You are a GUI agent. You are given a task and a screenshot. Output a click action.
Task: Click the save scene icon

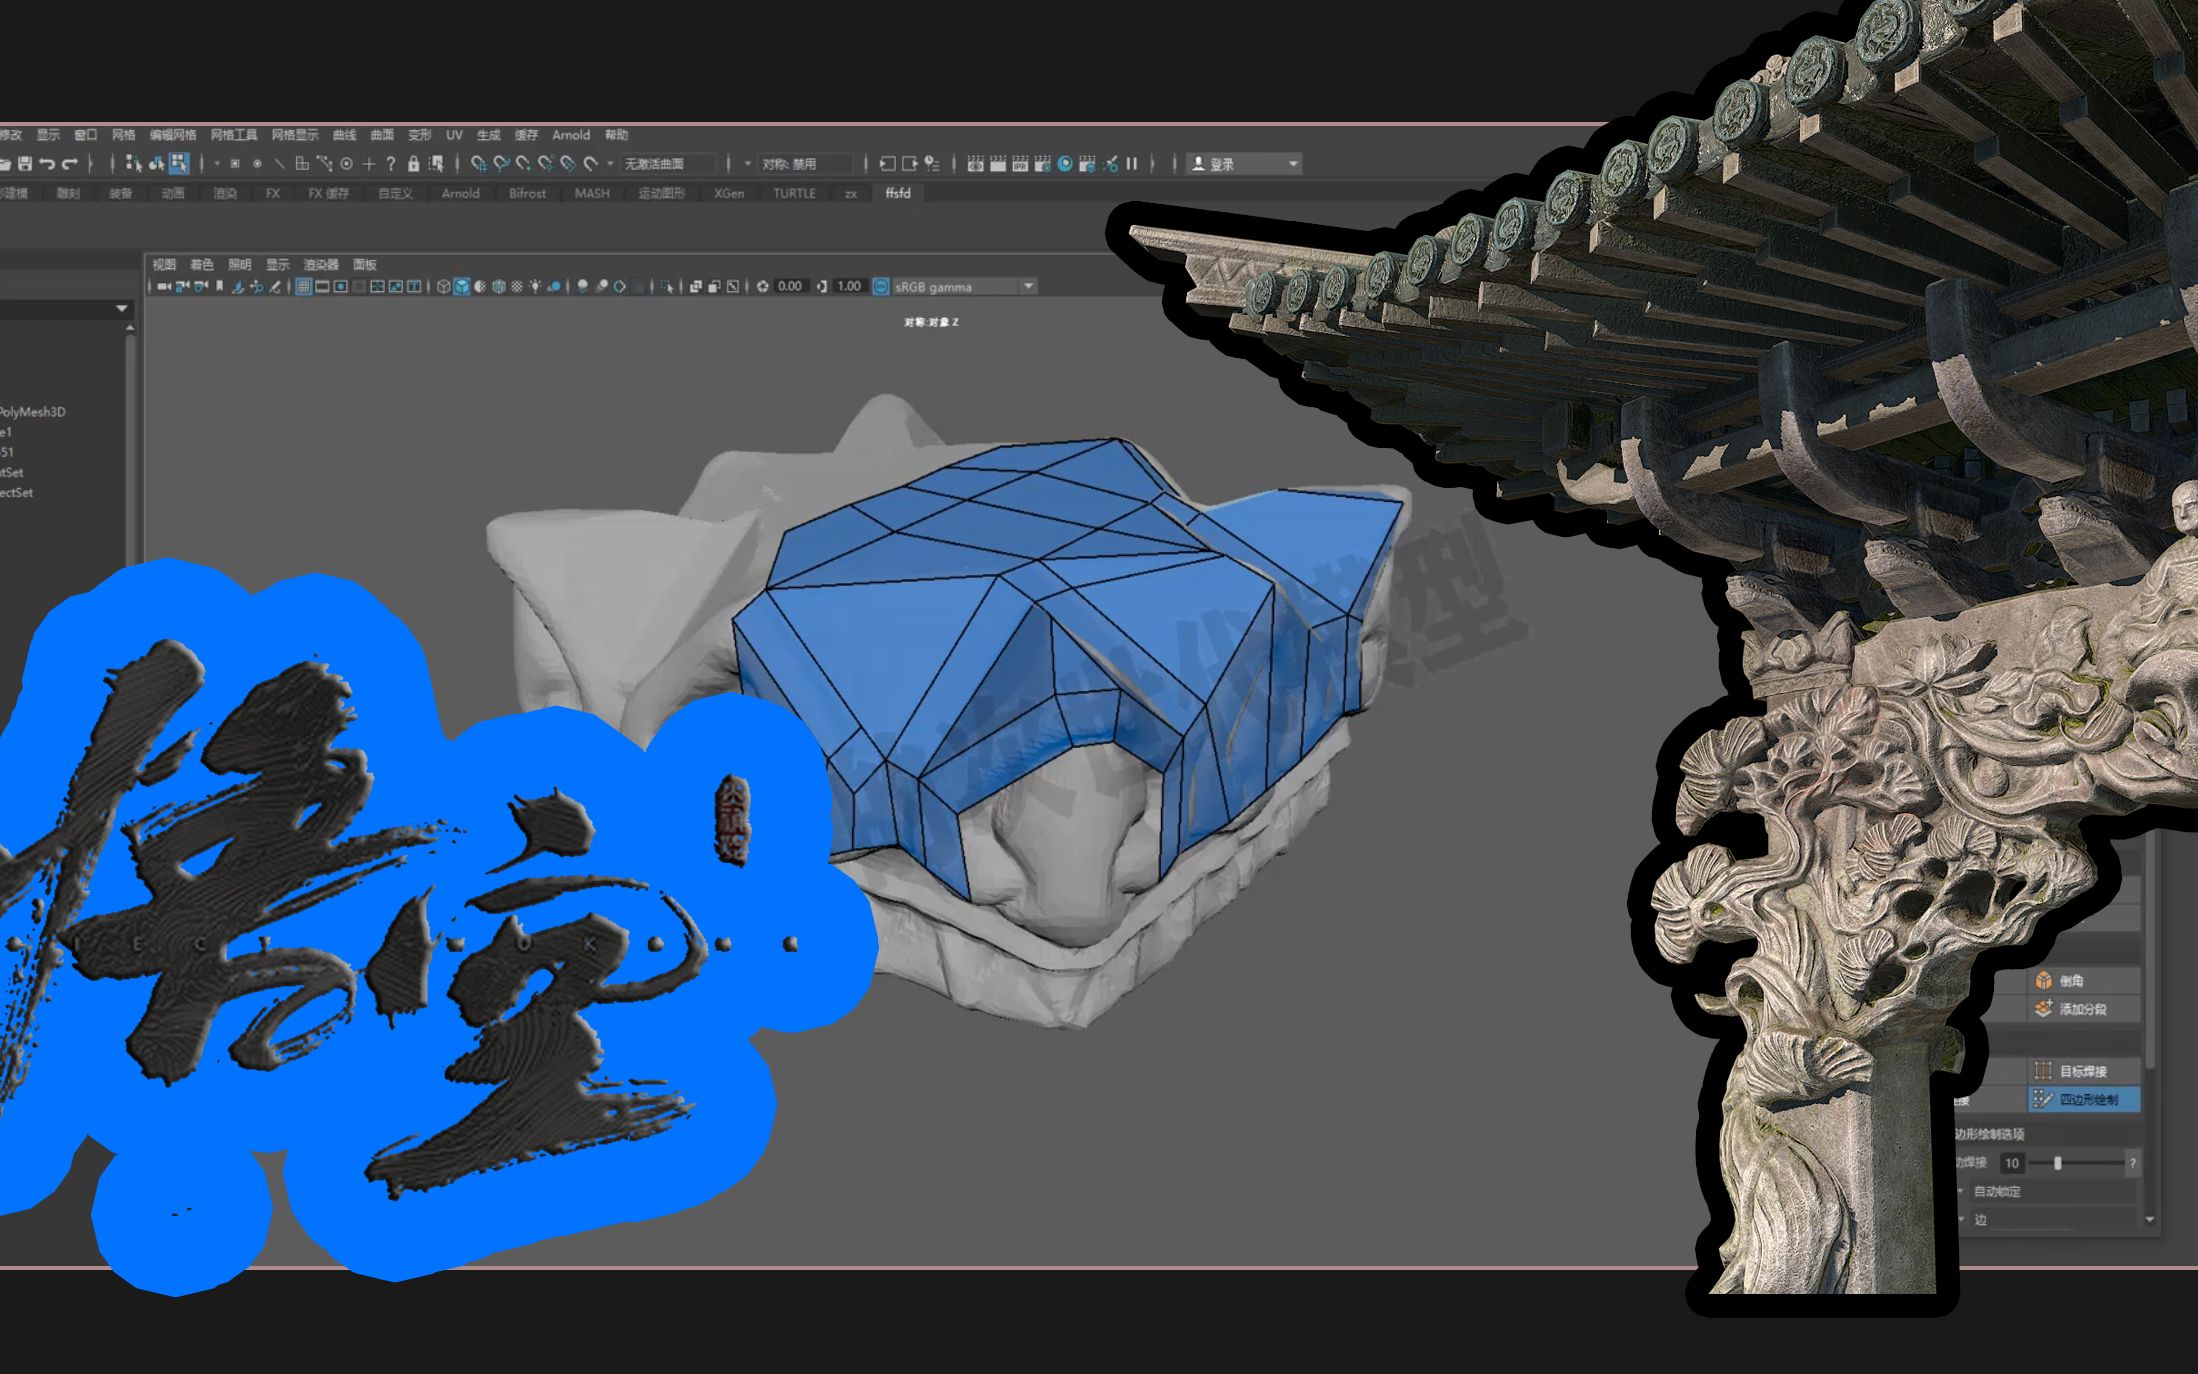(25, 163)
